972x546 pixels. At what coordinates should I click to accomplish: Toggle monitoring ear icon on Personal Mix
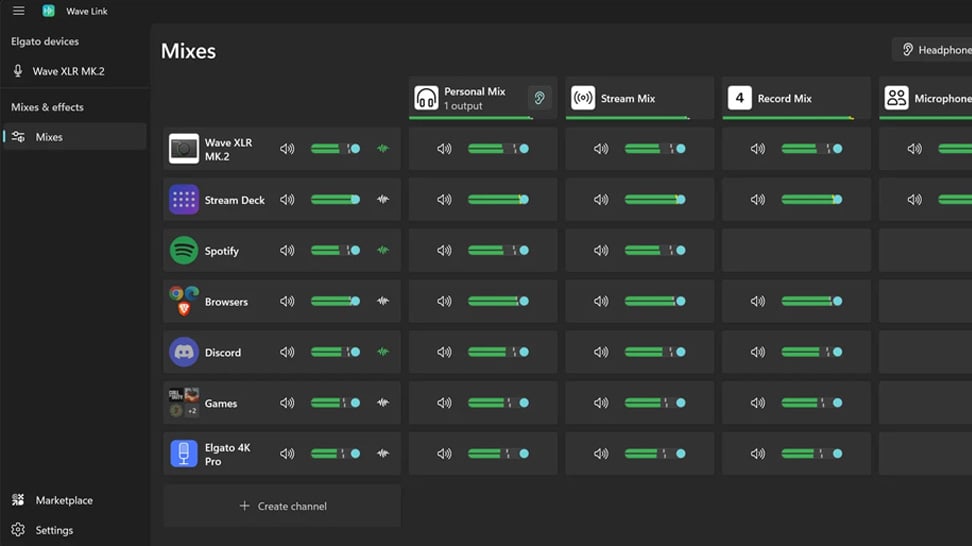(x=539, y=98)
